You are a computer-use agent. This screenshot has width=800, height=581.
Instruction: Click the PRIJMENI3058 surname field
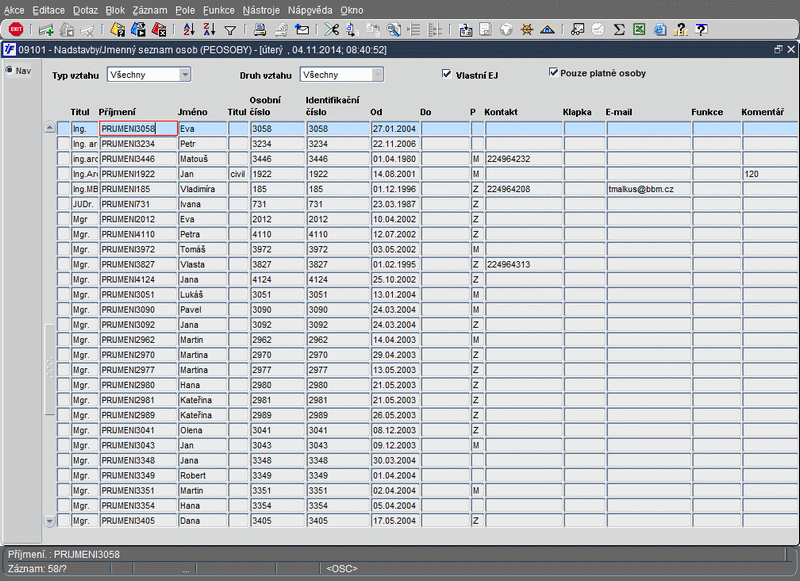[x=138, y=129]
